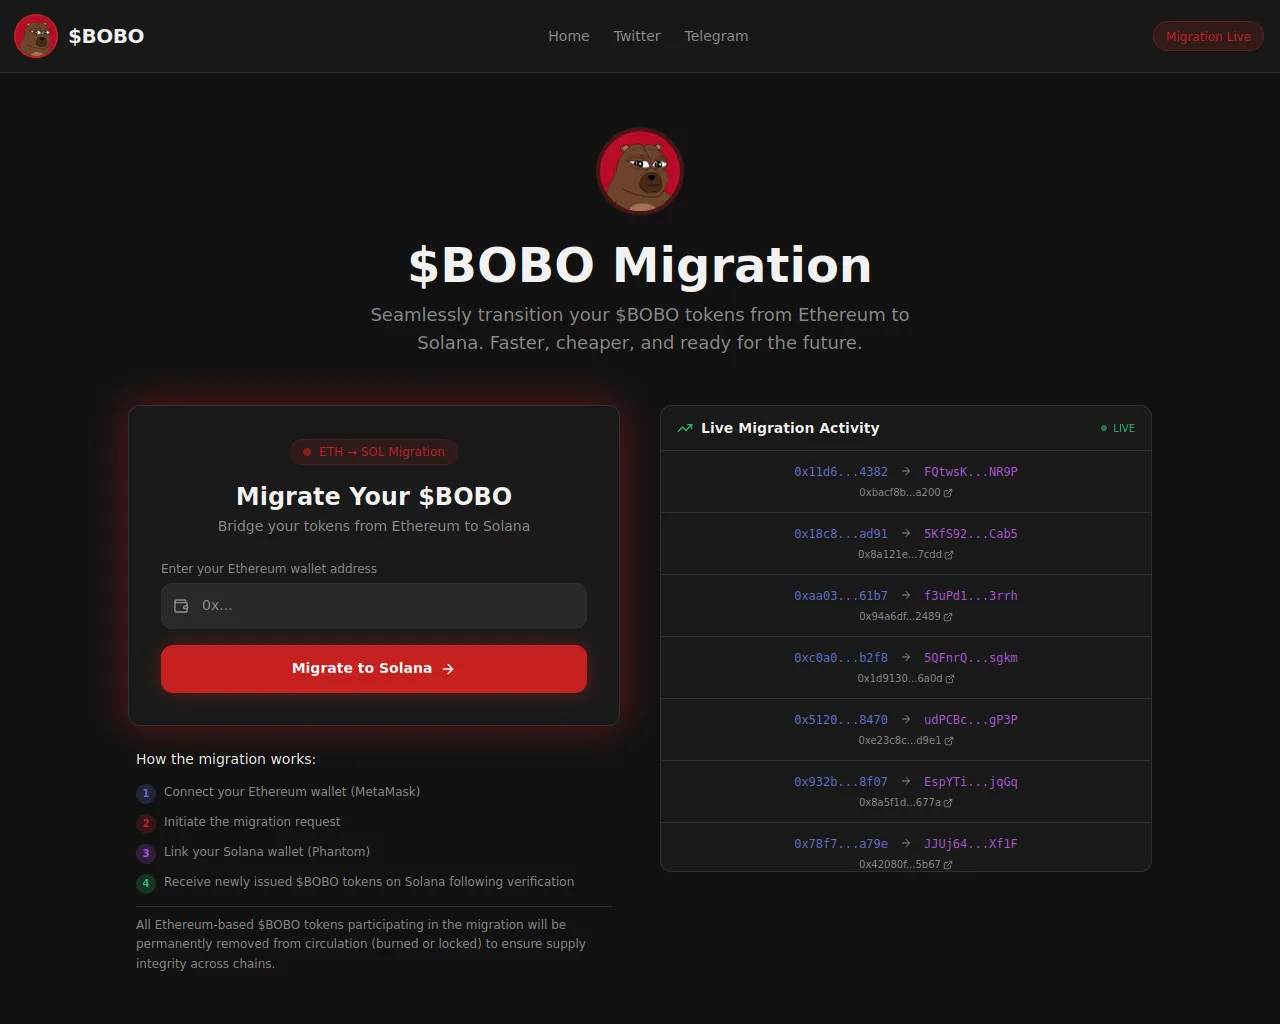The height and width of the screenshot is (1024, 1280).
Task: Click the ETH → SOL Migration badge
Action: coord(374,452)
